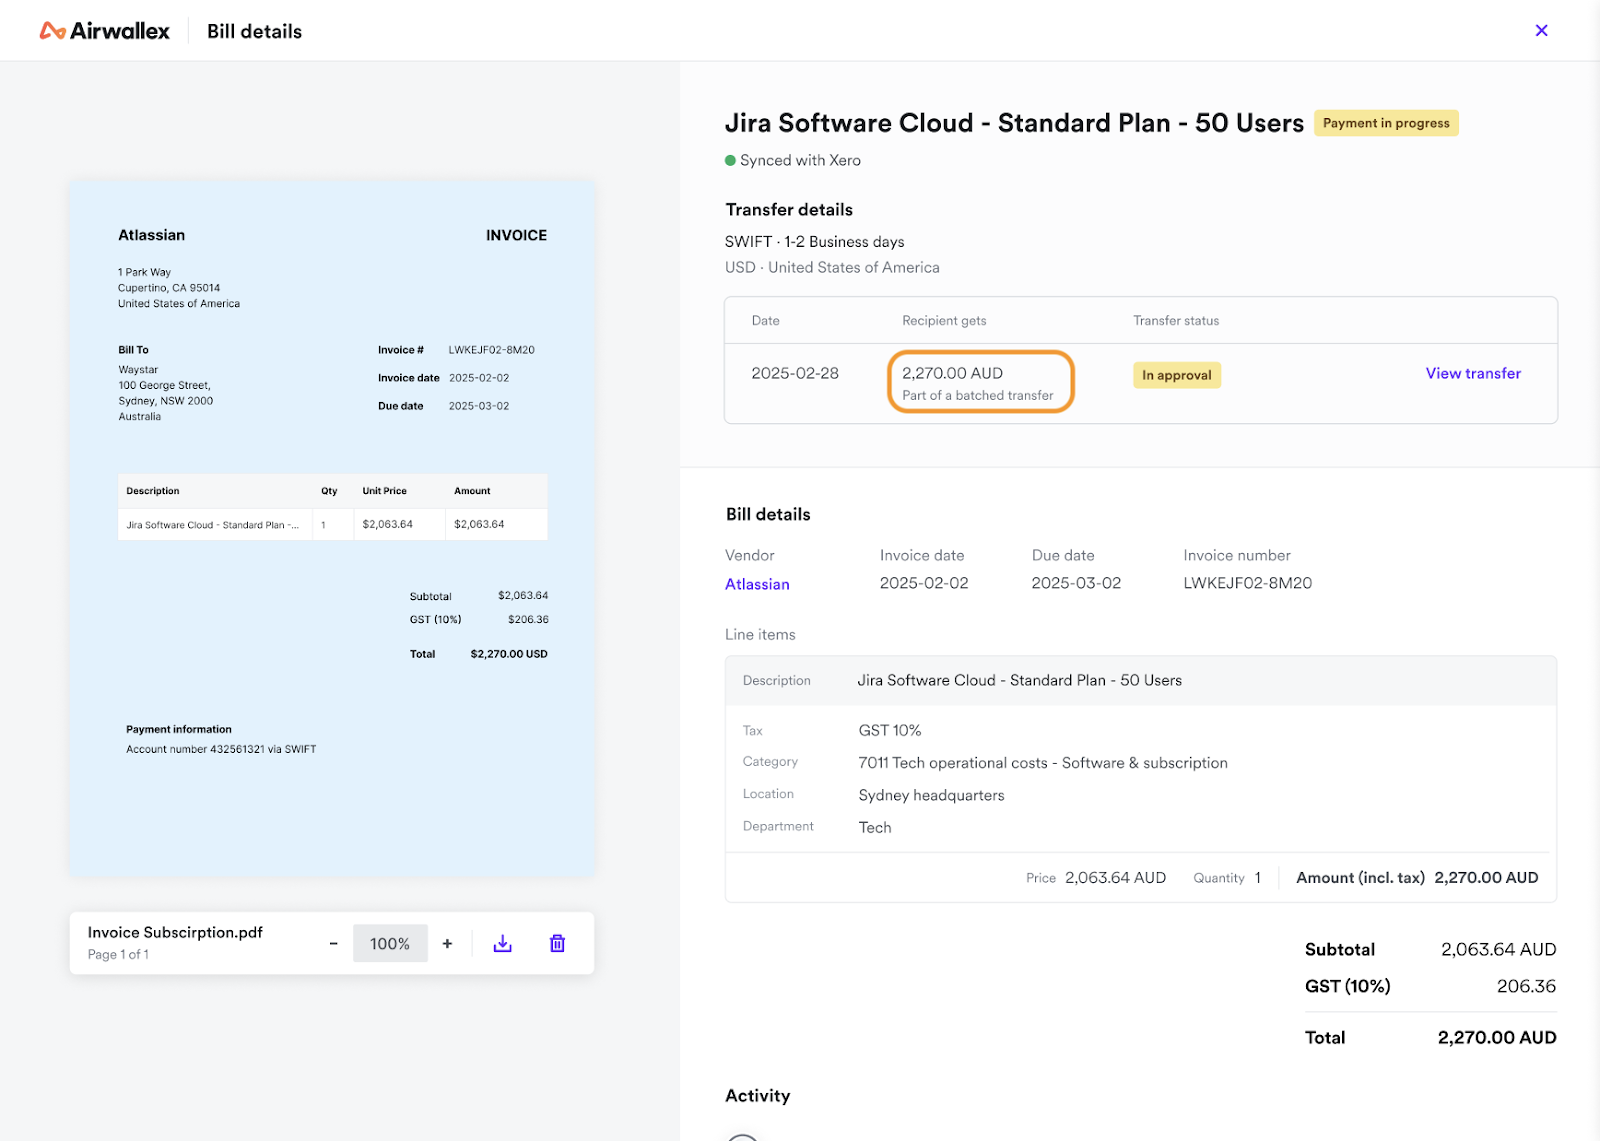The height and width of the screenshot is (1141, 1600).
Task: Click the Sydney headquarters location value
Action: pyautogui.click(x=931, y=795)
